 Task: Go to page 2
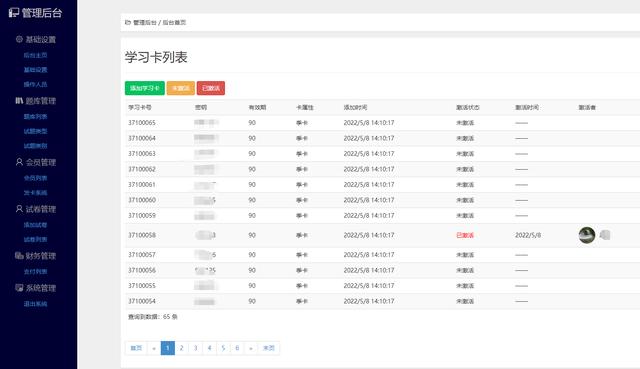click(x=182, y=348)
